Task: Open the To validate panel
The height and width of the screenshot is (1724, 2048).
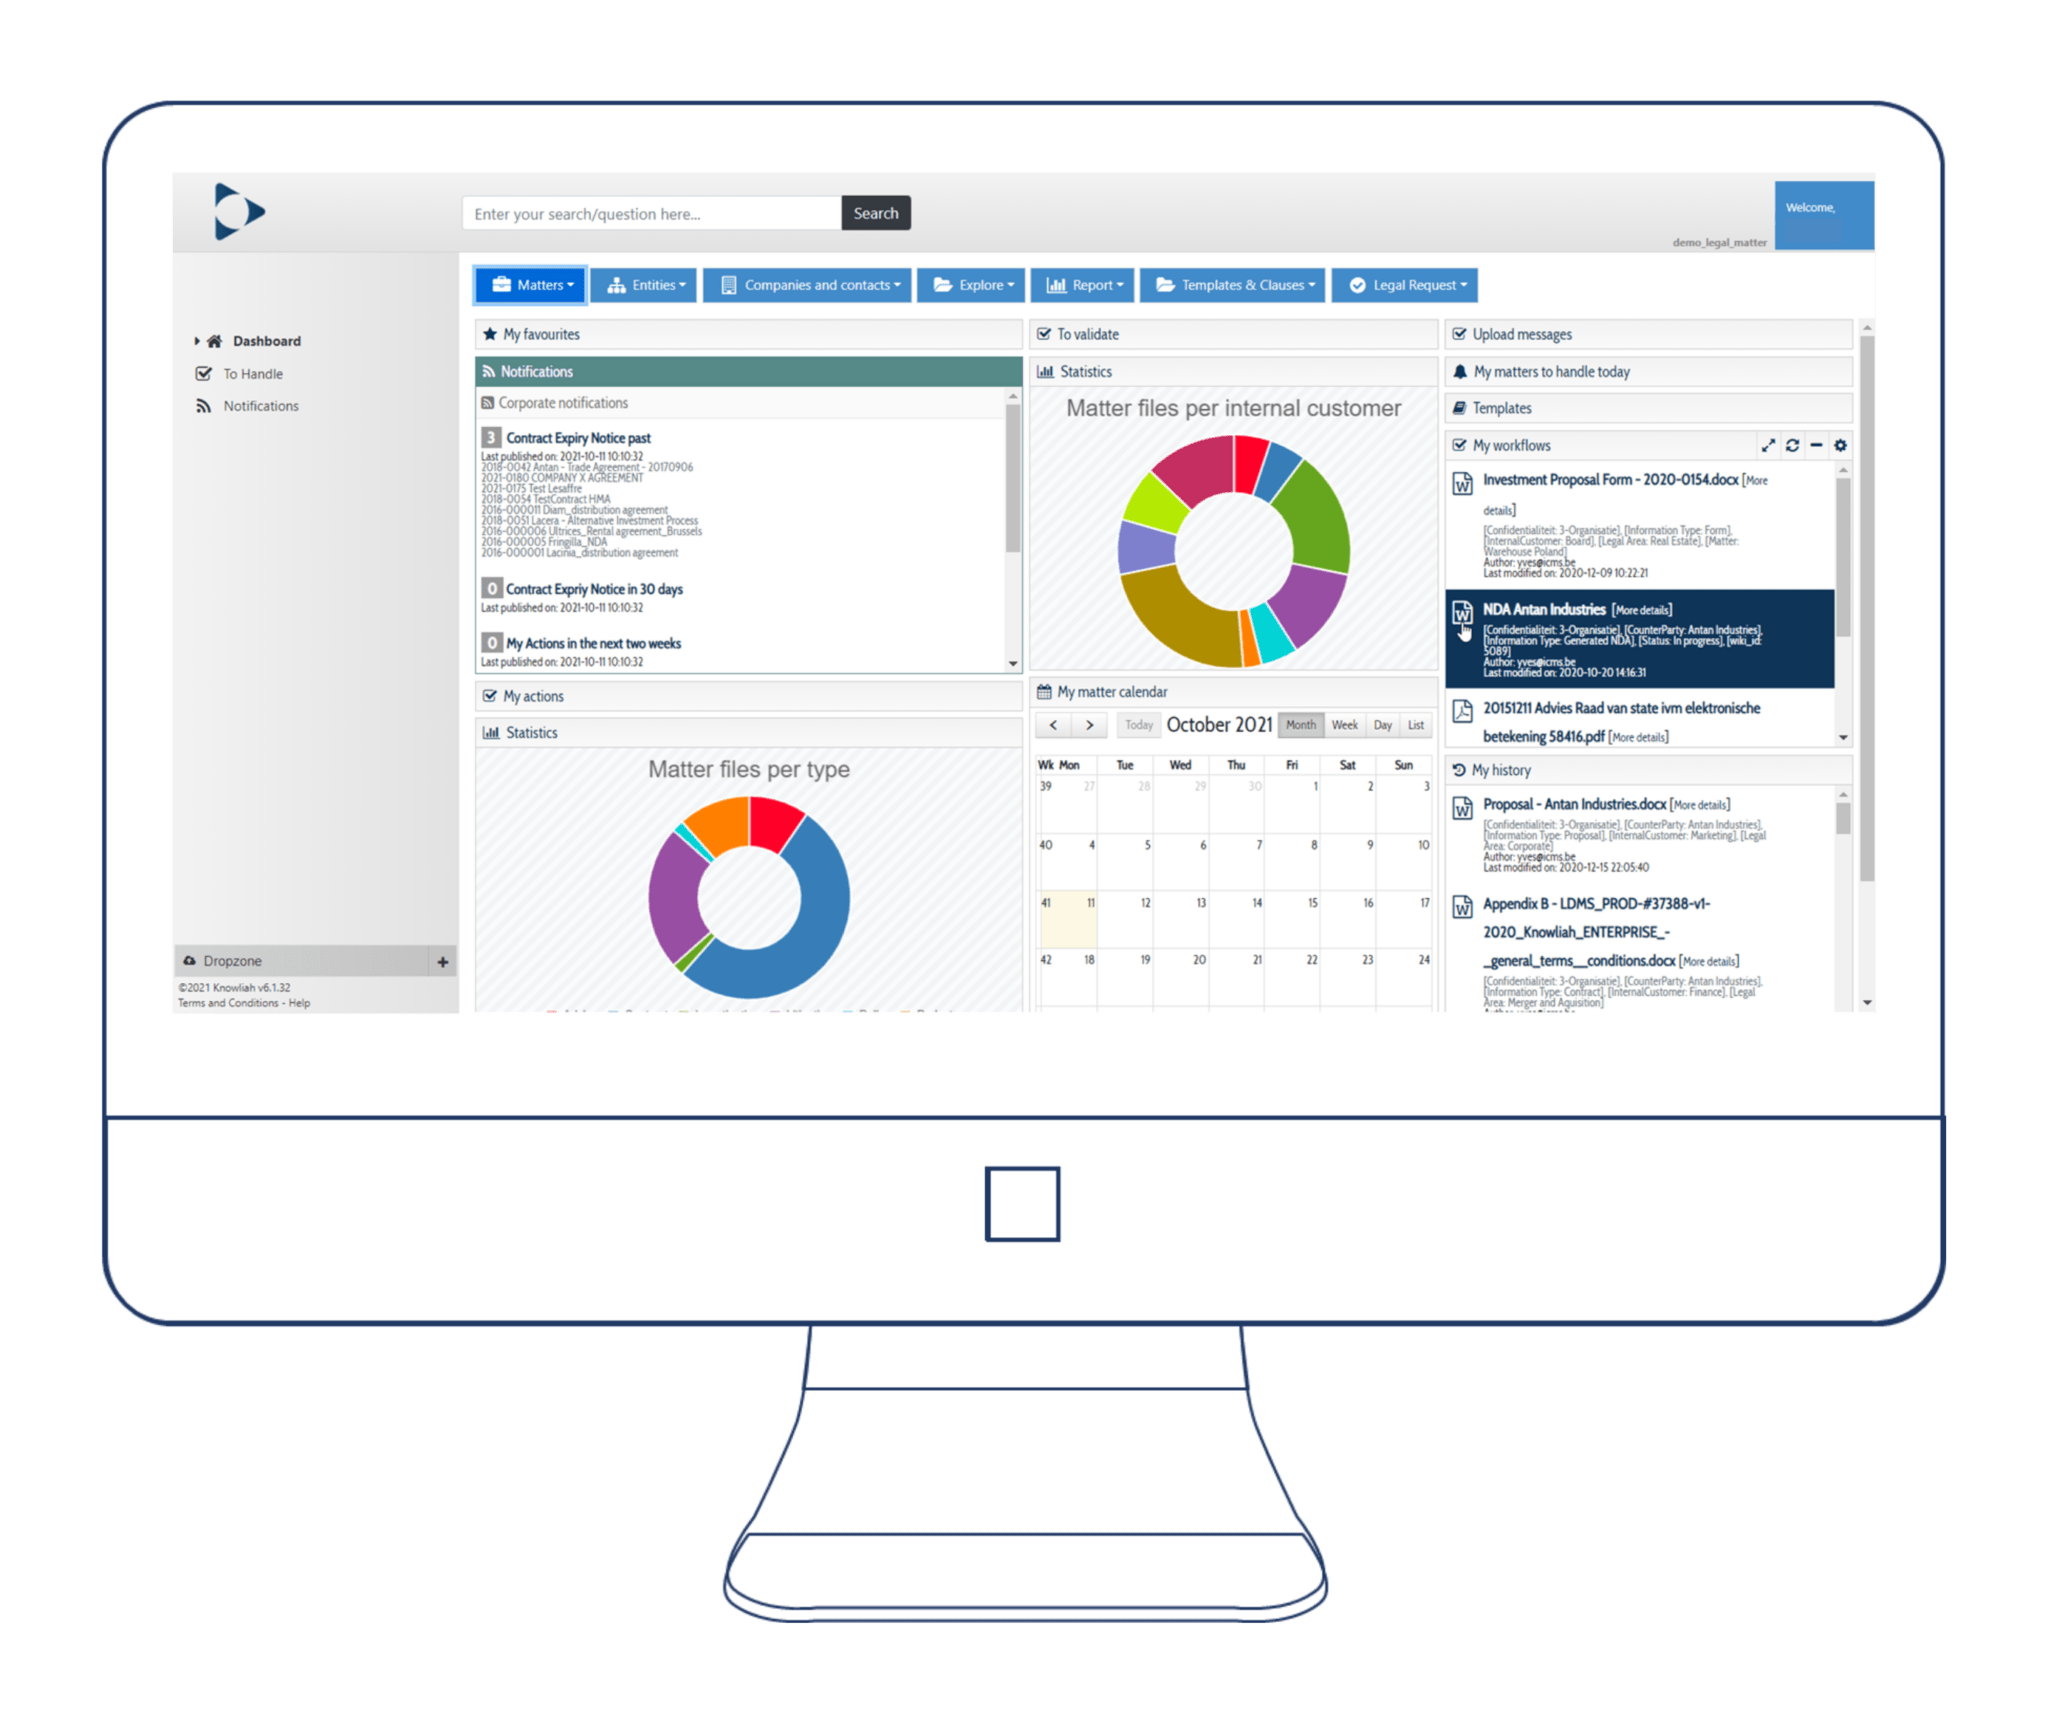Action: pos(1233,334)
